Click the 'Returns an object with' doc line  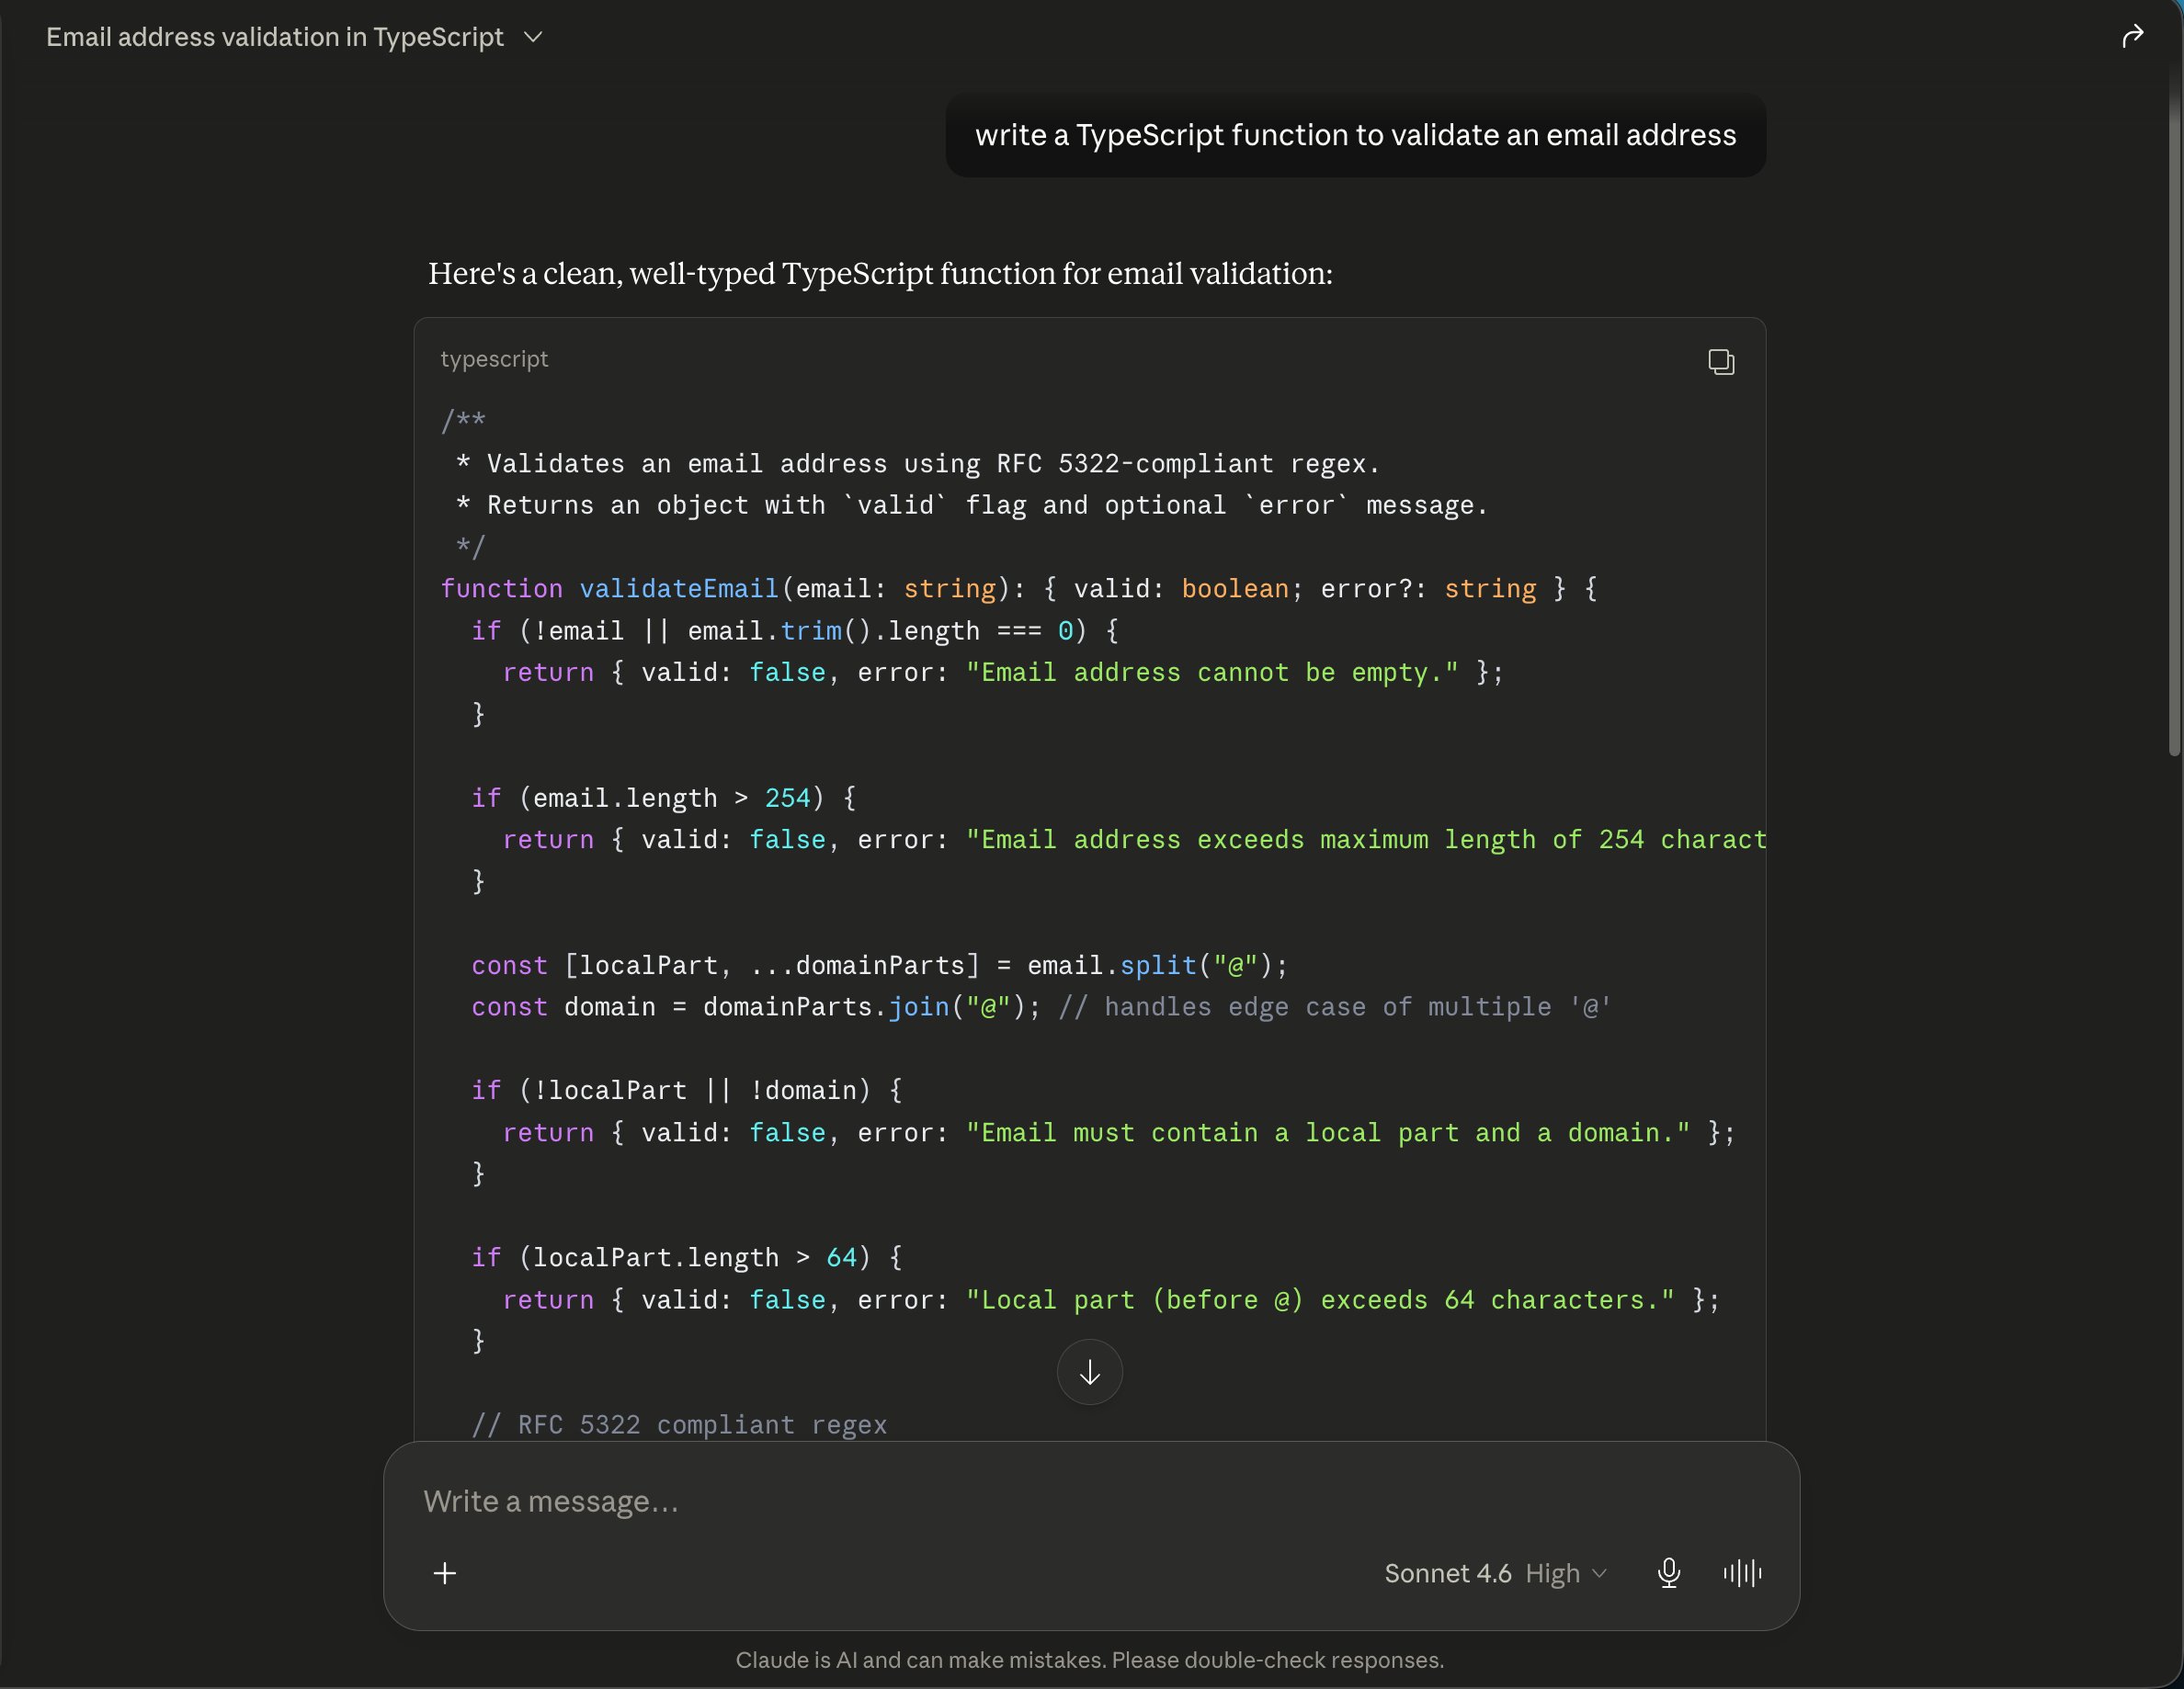[x=972, y=506]
